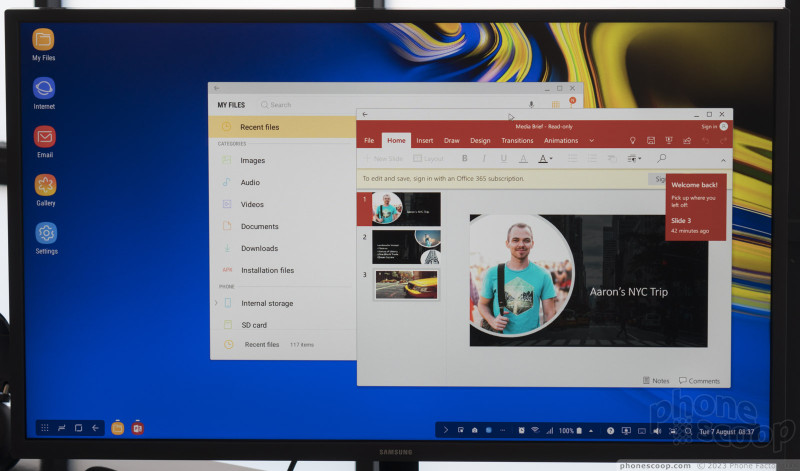800x471 pixels.
Task: Toggle Bold in PowerPoint toolbar
Action: [464, 158]
